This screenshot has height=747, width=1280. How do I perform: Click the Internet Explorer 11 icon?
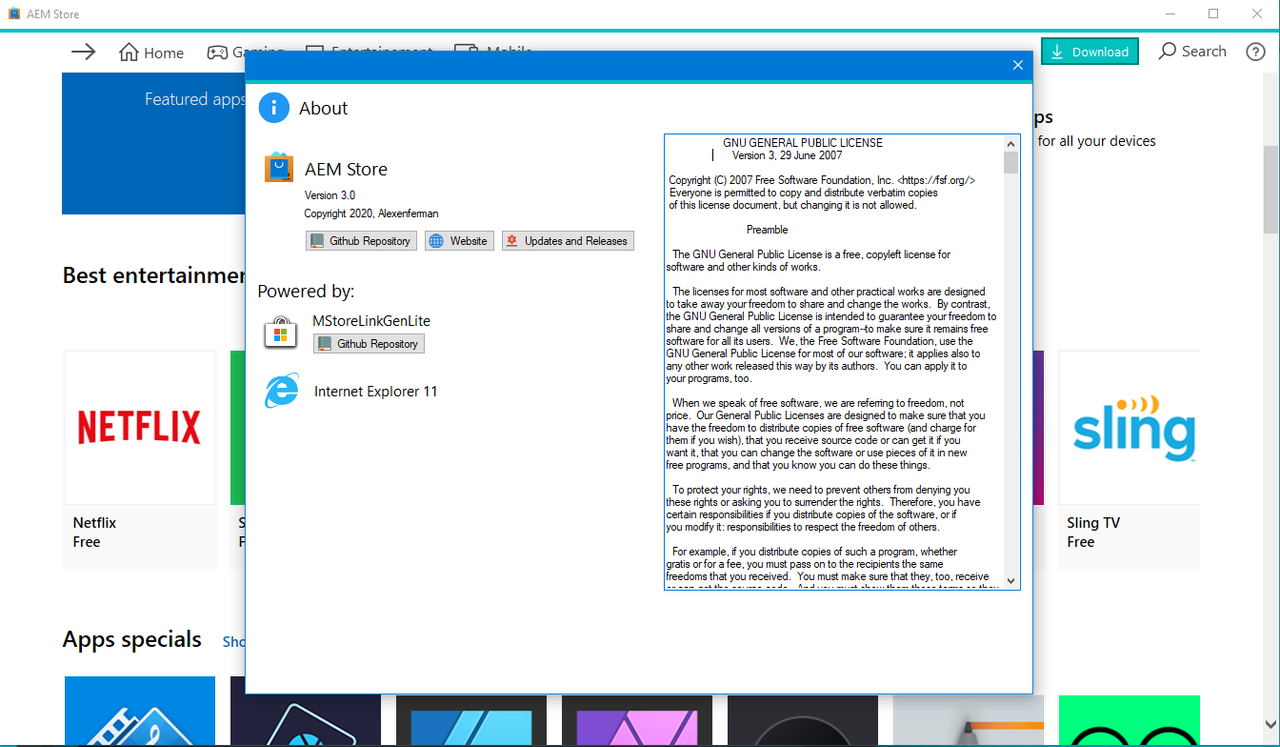pyautogui.click(x=281, y=391)
